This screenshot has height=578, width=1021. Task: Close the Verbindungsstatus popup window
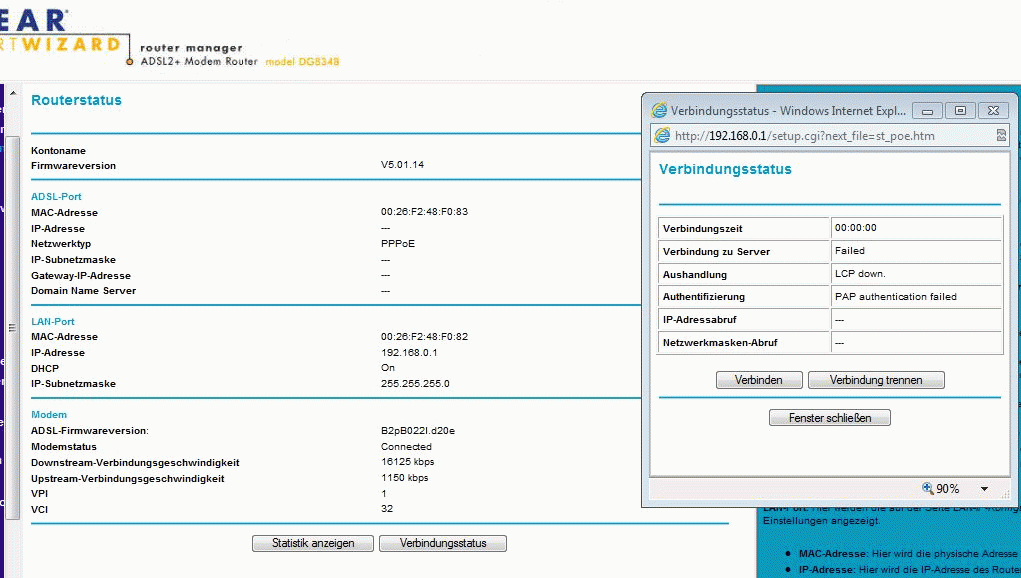tap(993, 111)
